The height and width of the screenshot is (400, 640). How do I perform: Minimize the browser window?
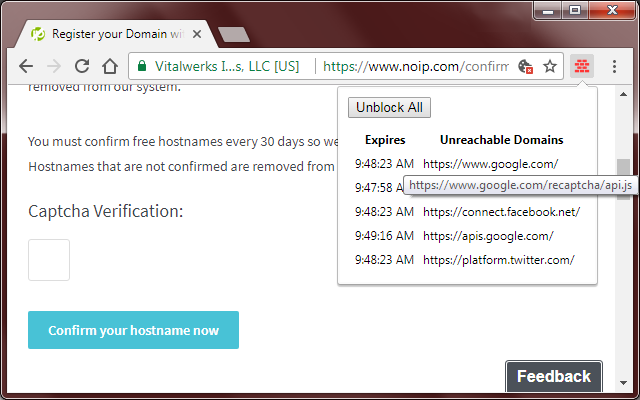(x=548, y=10)
